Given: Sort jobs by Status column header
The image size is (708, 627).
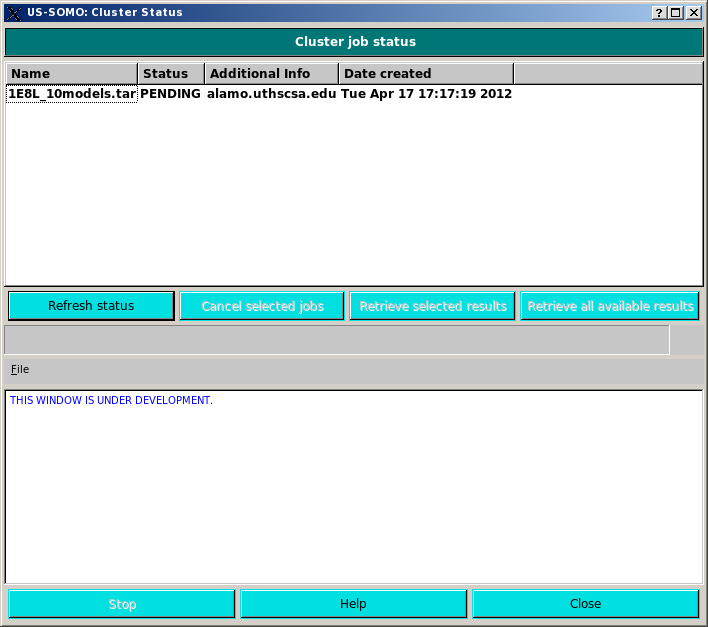Looking at the screenshot, I should [x=171, y=74].
